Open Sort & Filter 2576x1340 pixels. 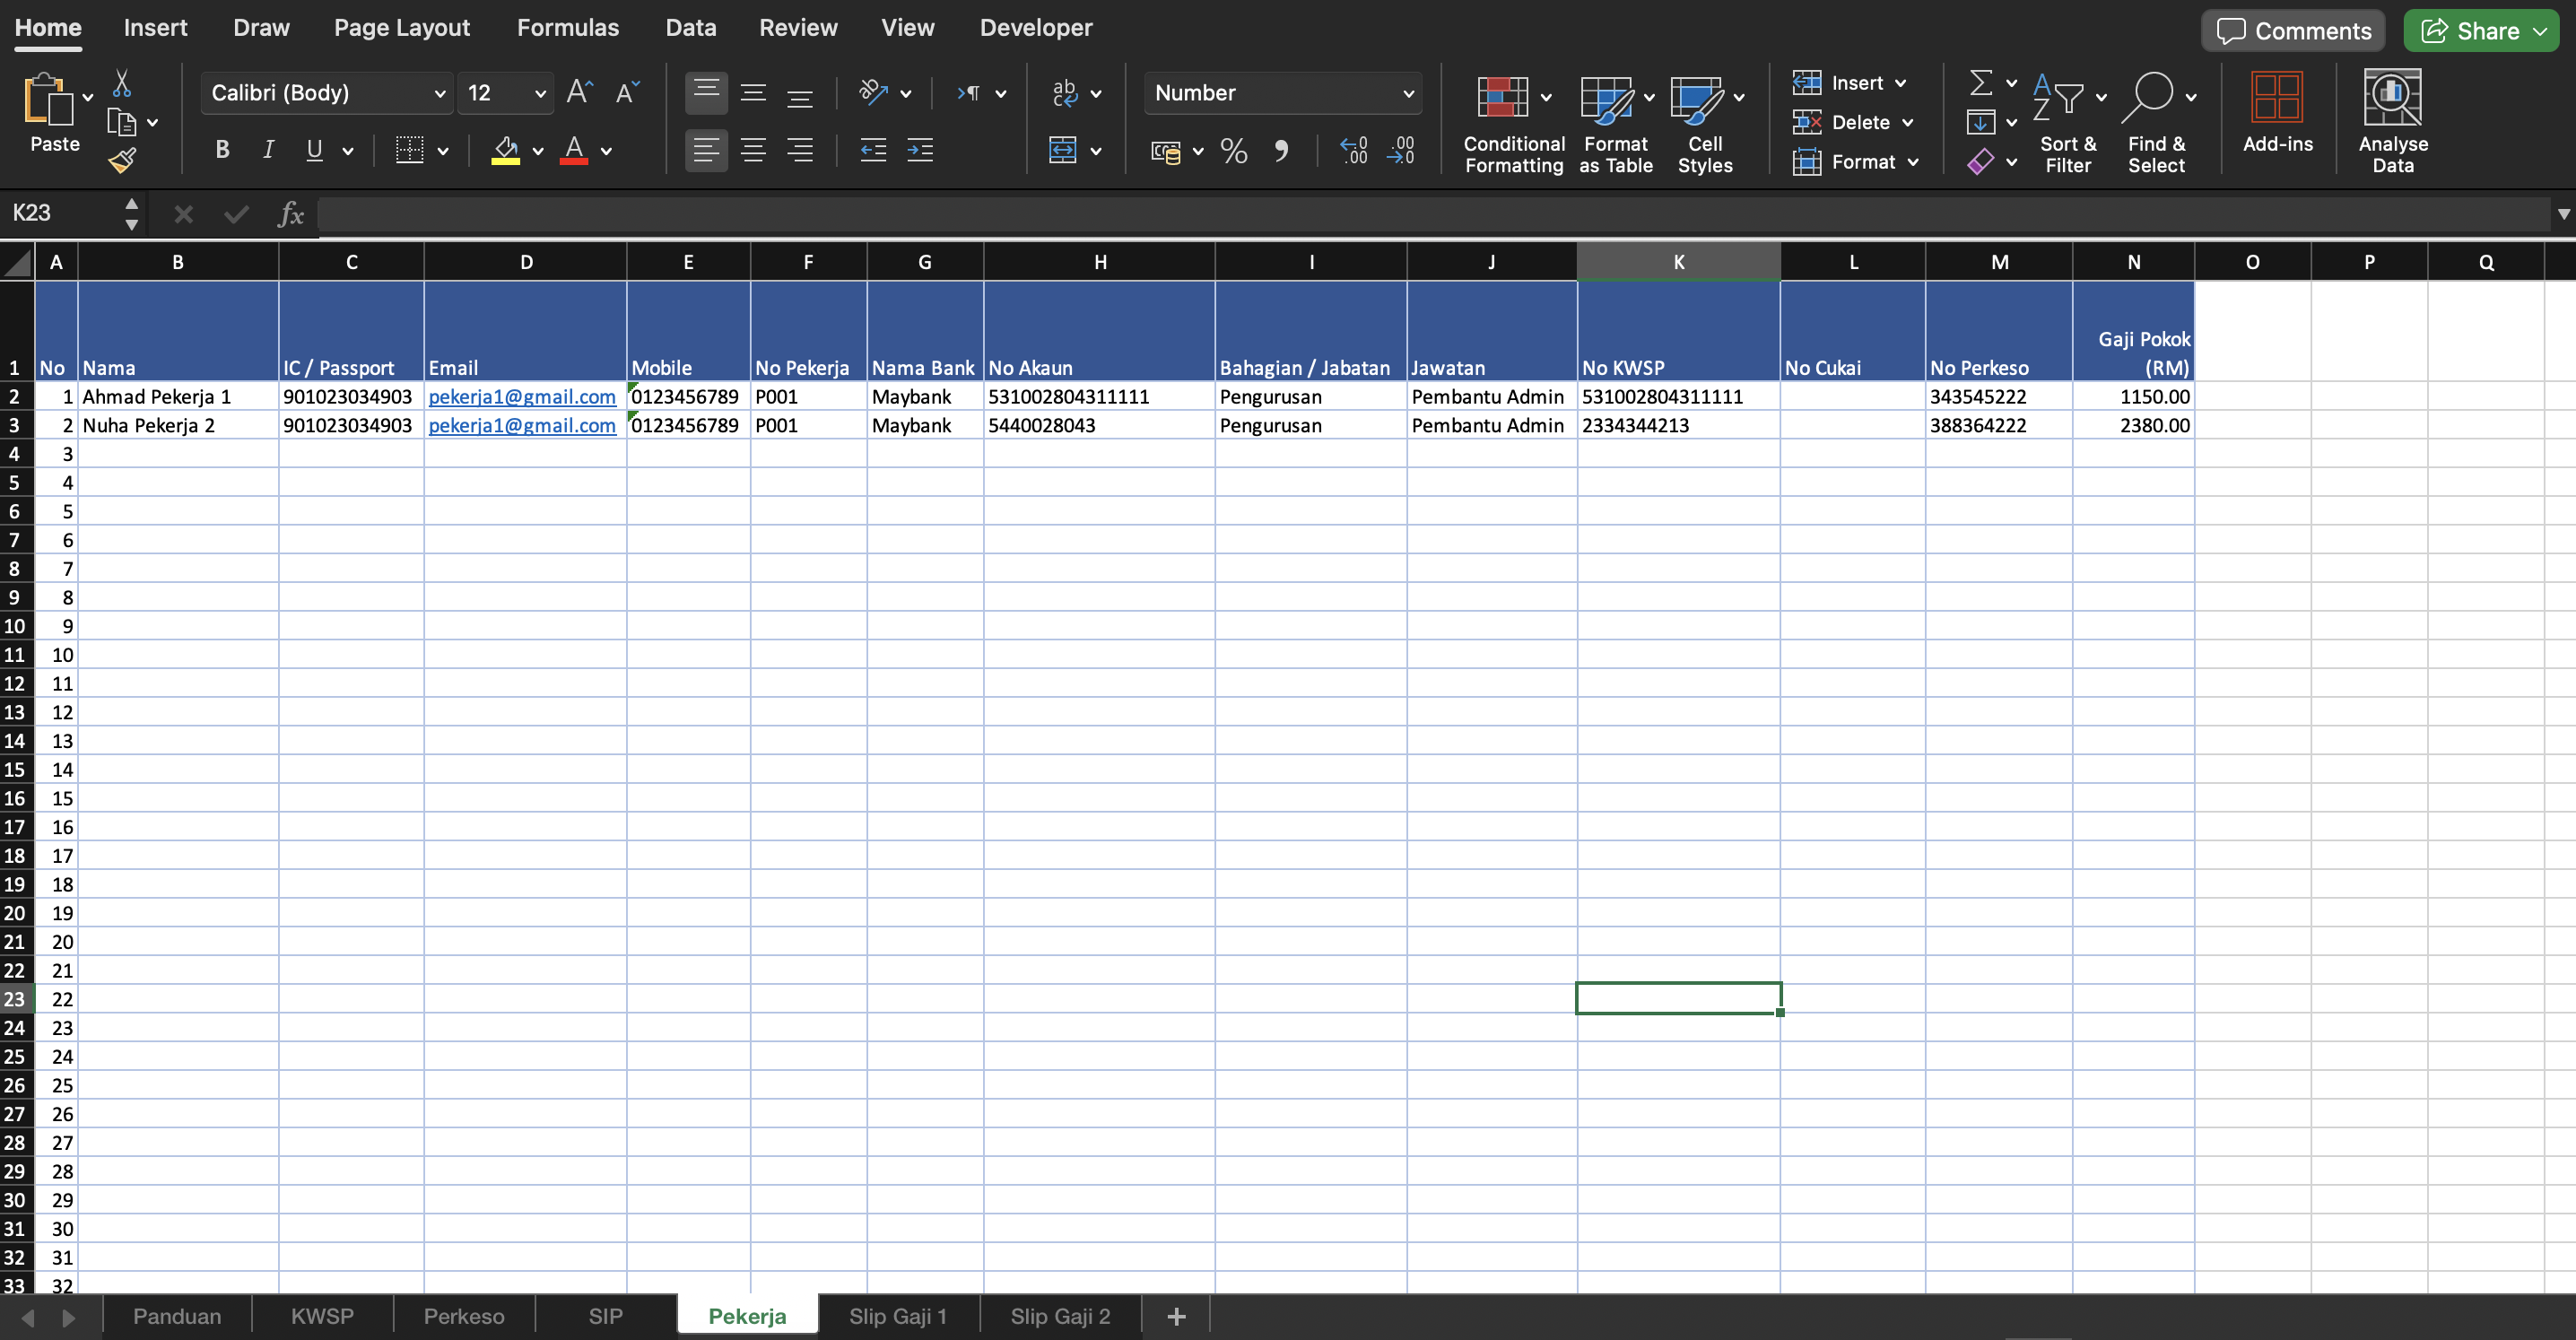pyautogui.click(x=2067, y=125)
